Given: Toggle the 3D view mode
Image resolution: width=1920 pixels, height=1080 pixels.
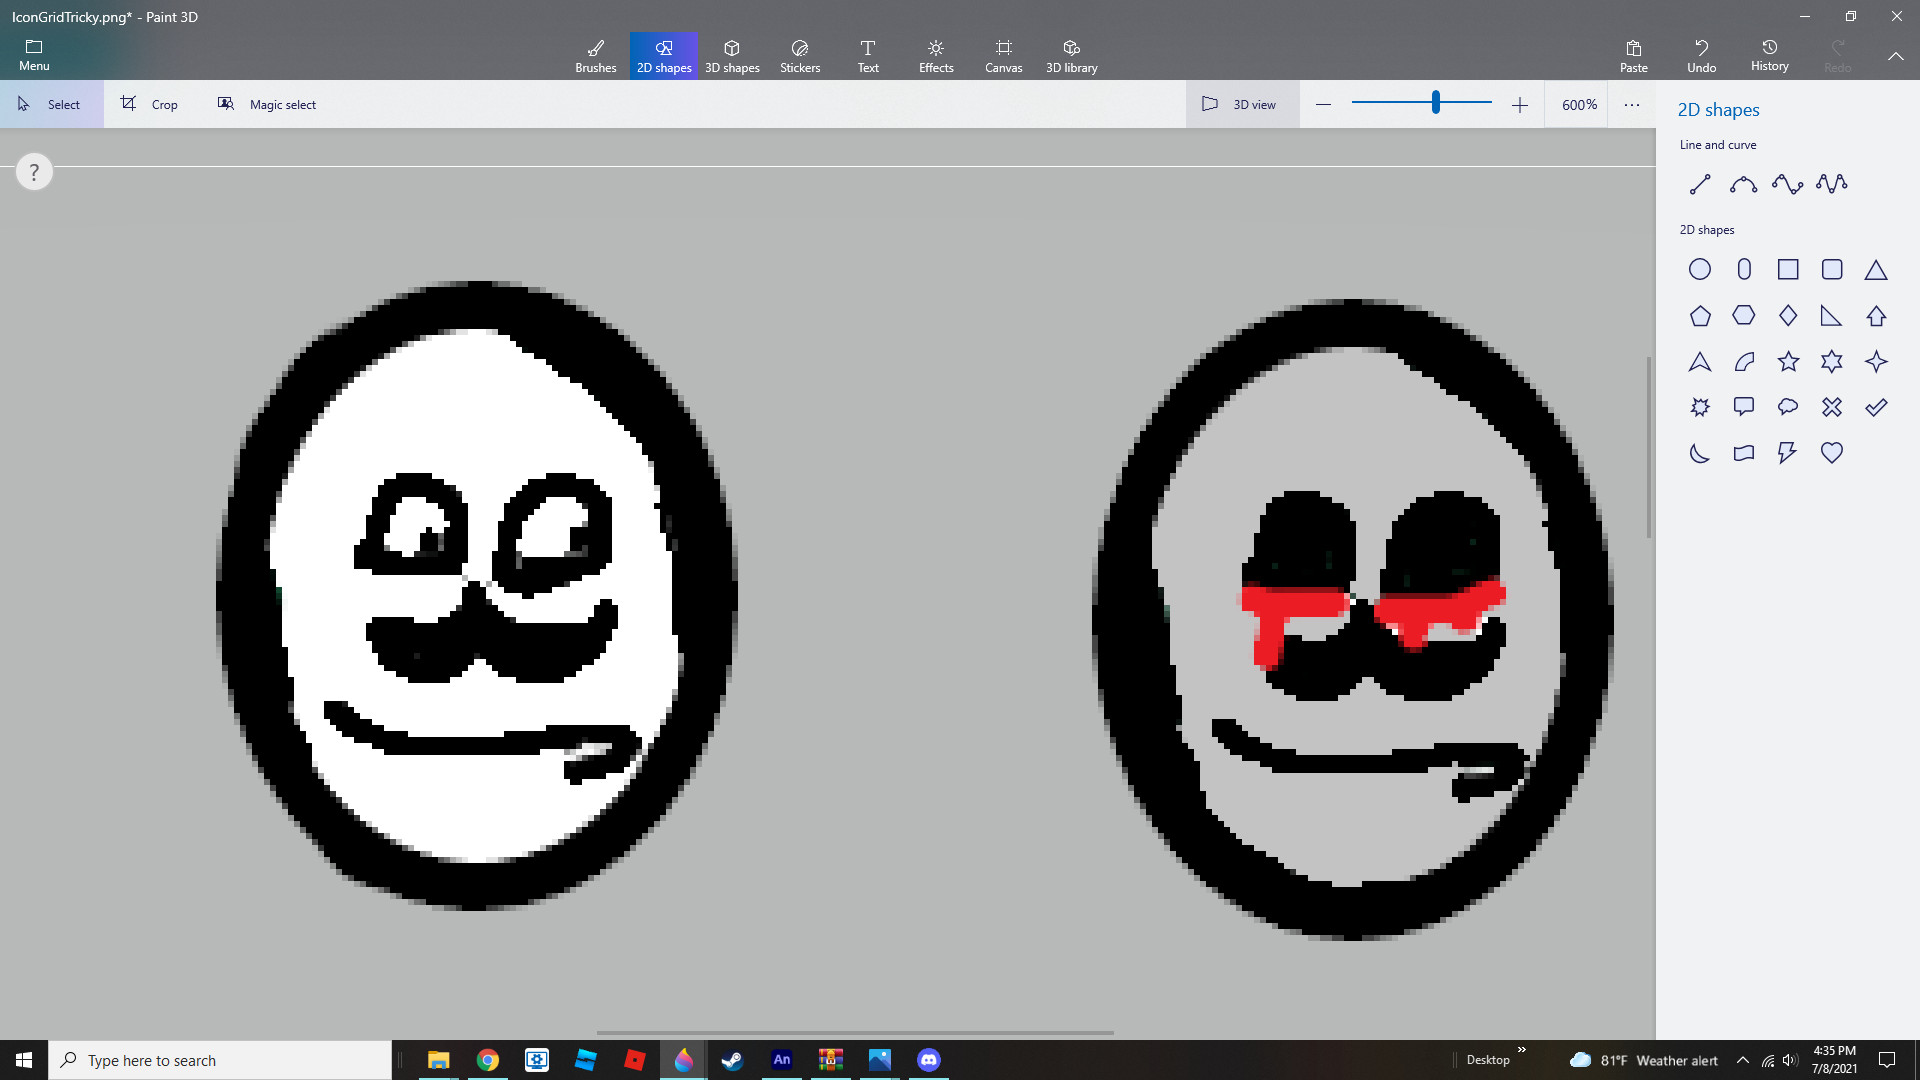Looking at the screenshot, I should coord(1240,104).
